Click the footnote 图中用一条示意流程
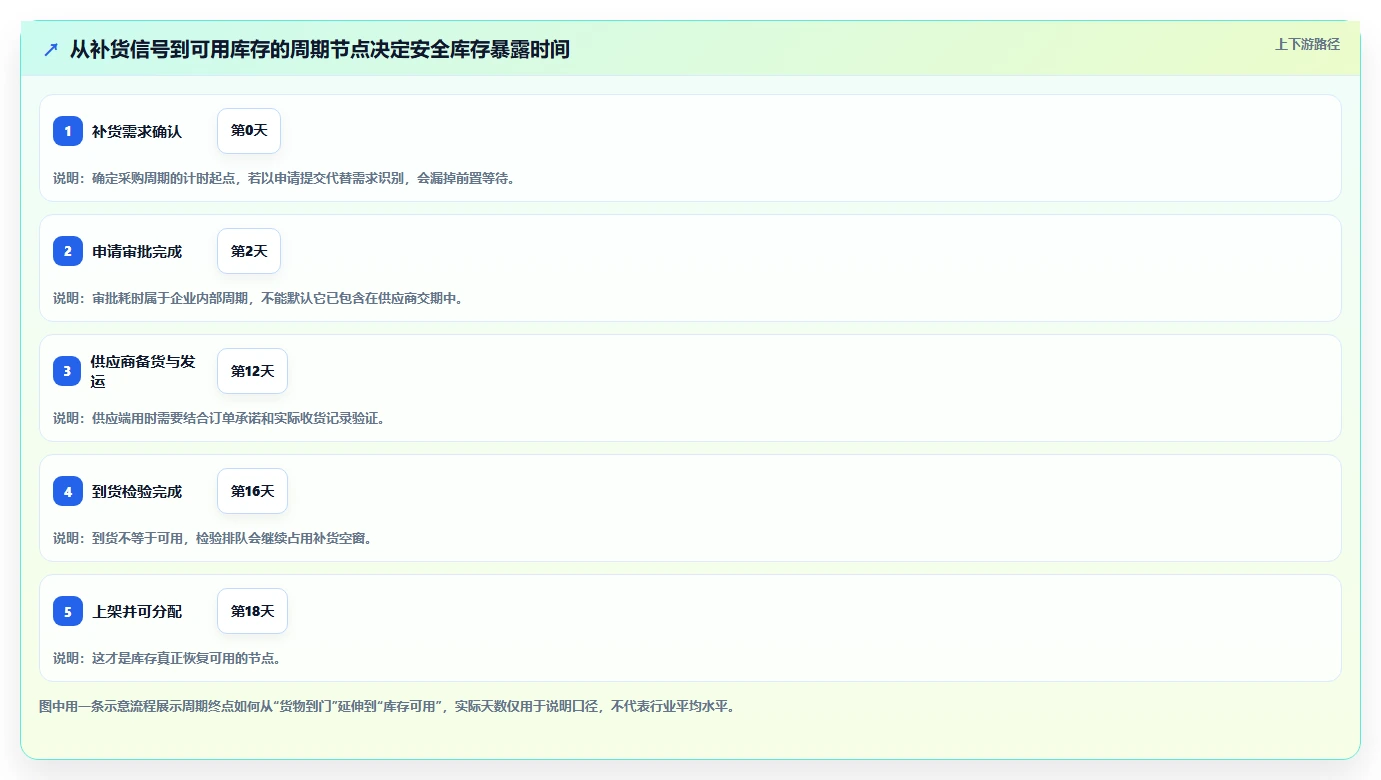The width and height of the screenshot is (1381, 780). point(388,706)
